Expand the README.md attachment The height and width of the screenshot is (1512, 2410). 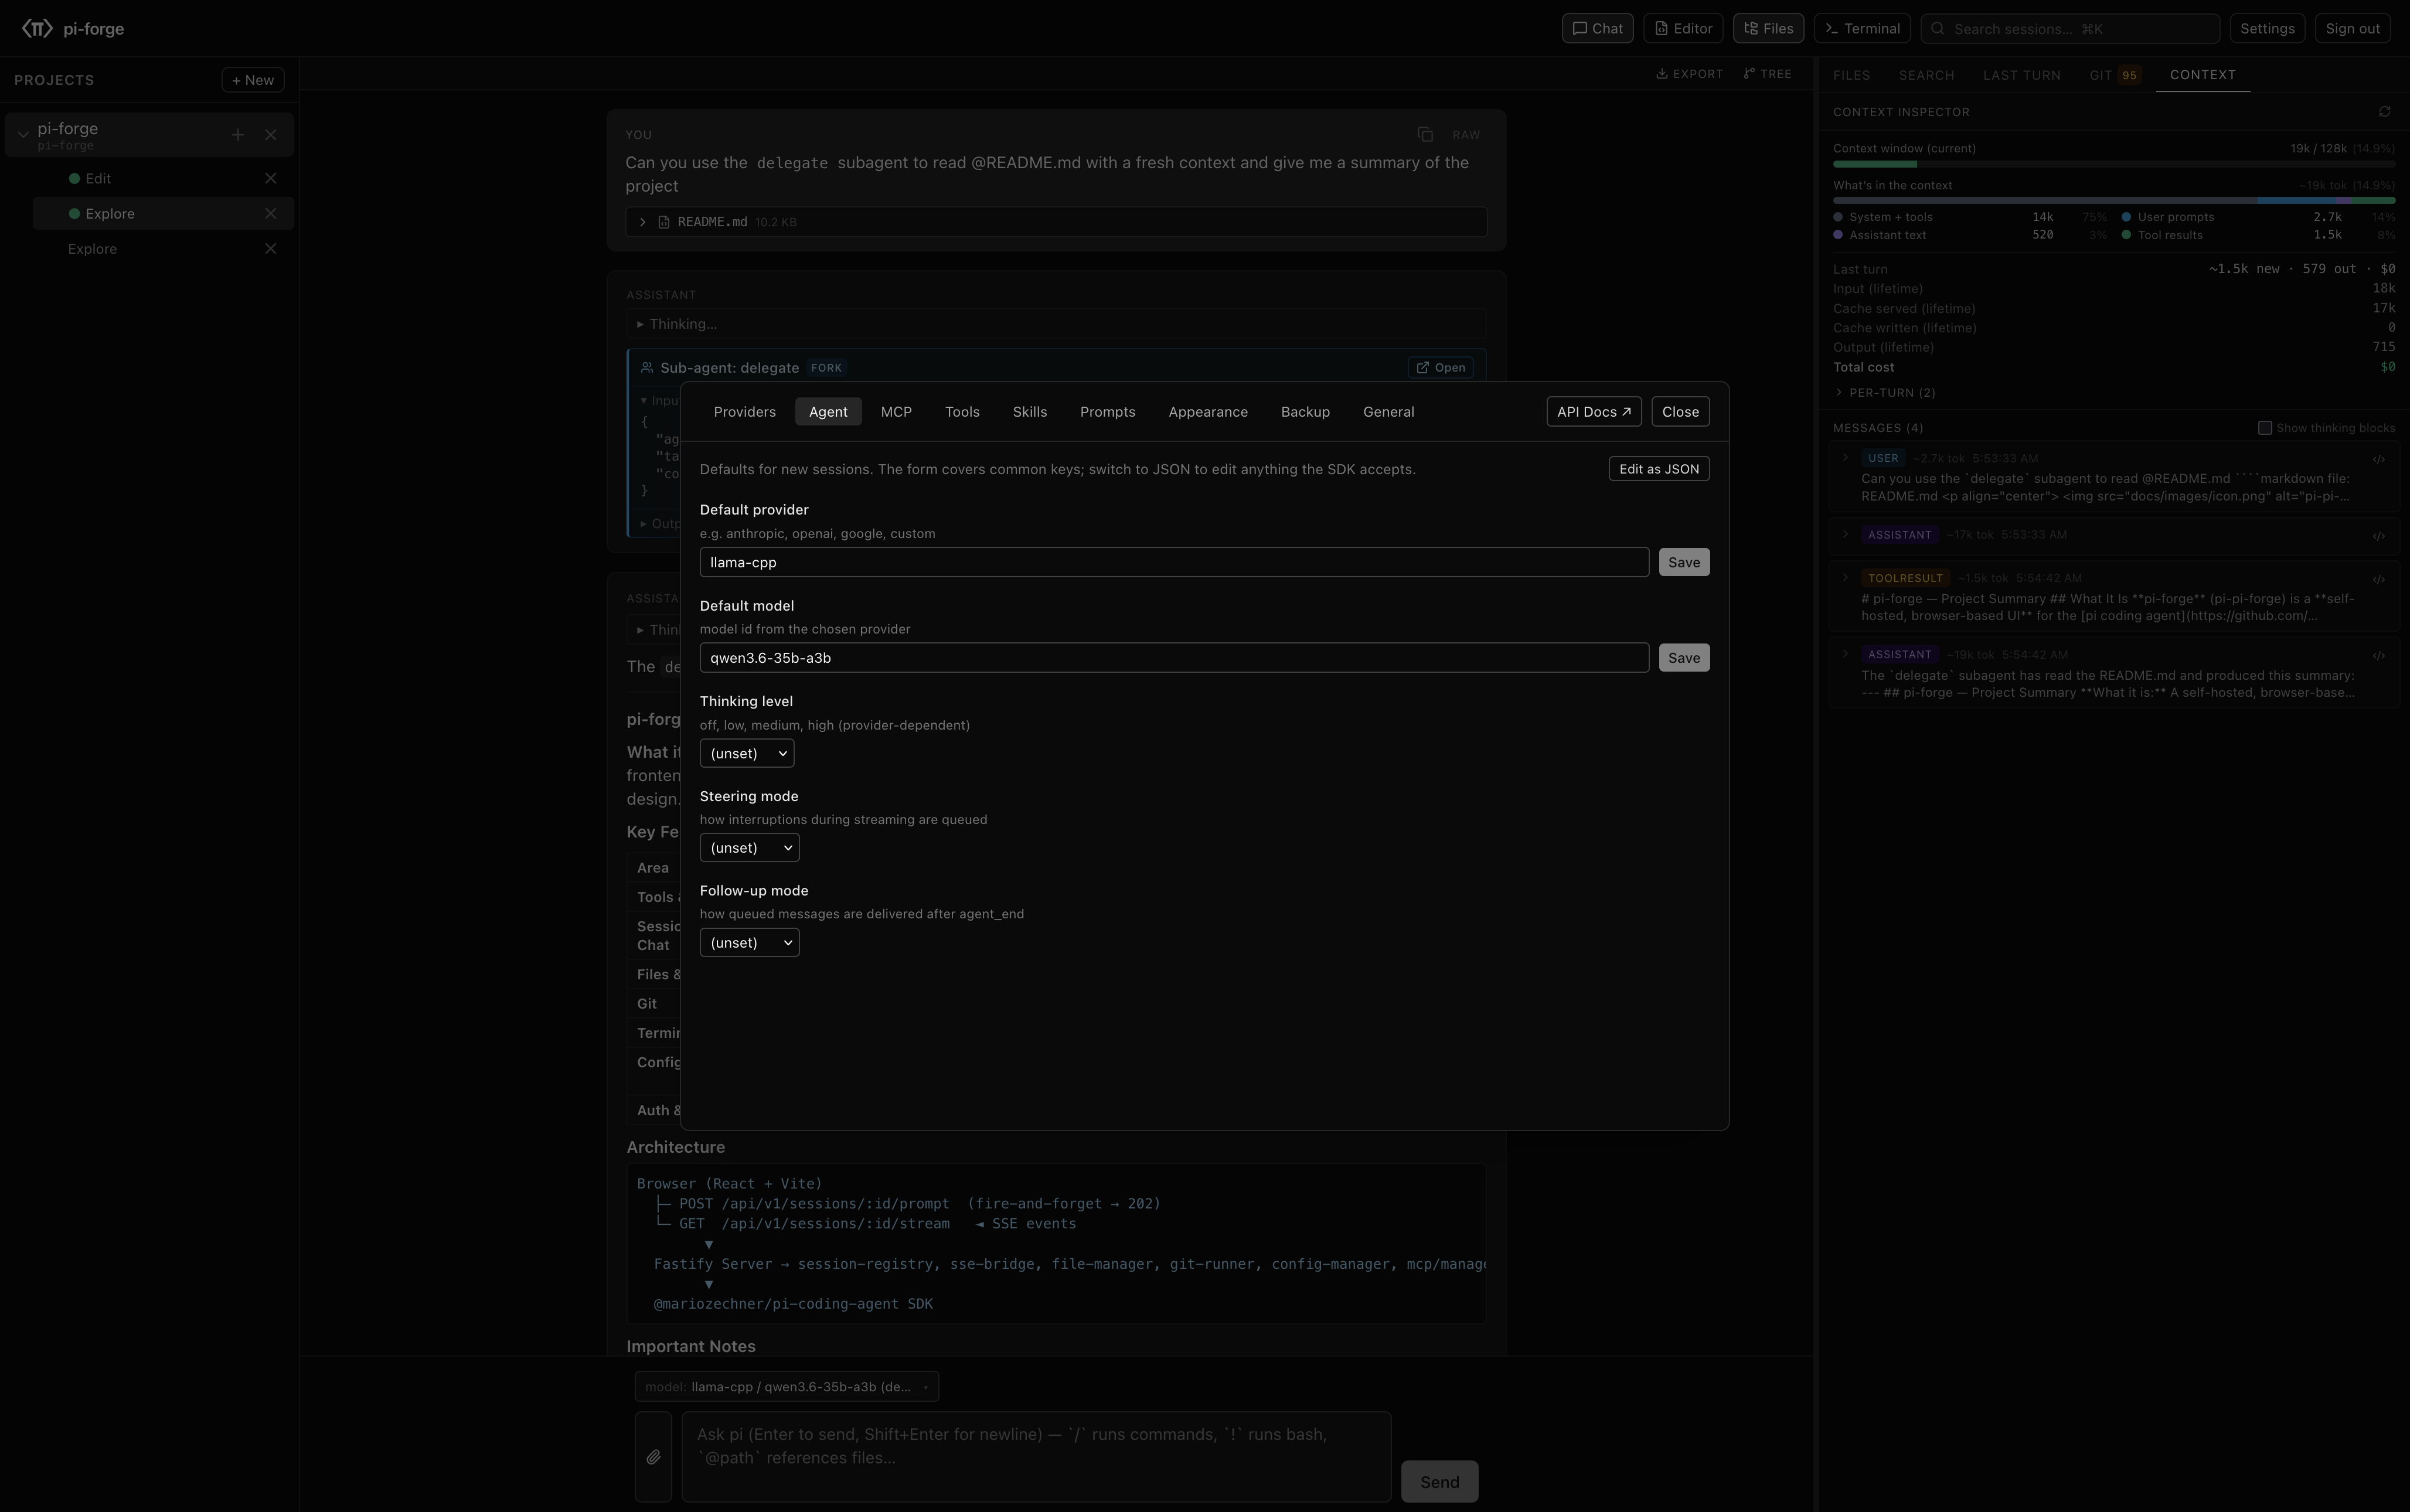click(643, 222)
